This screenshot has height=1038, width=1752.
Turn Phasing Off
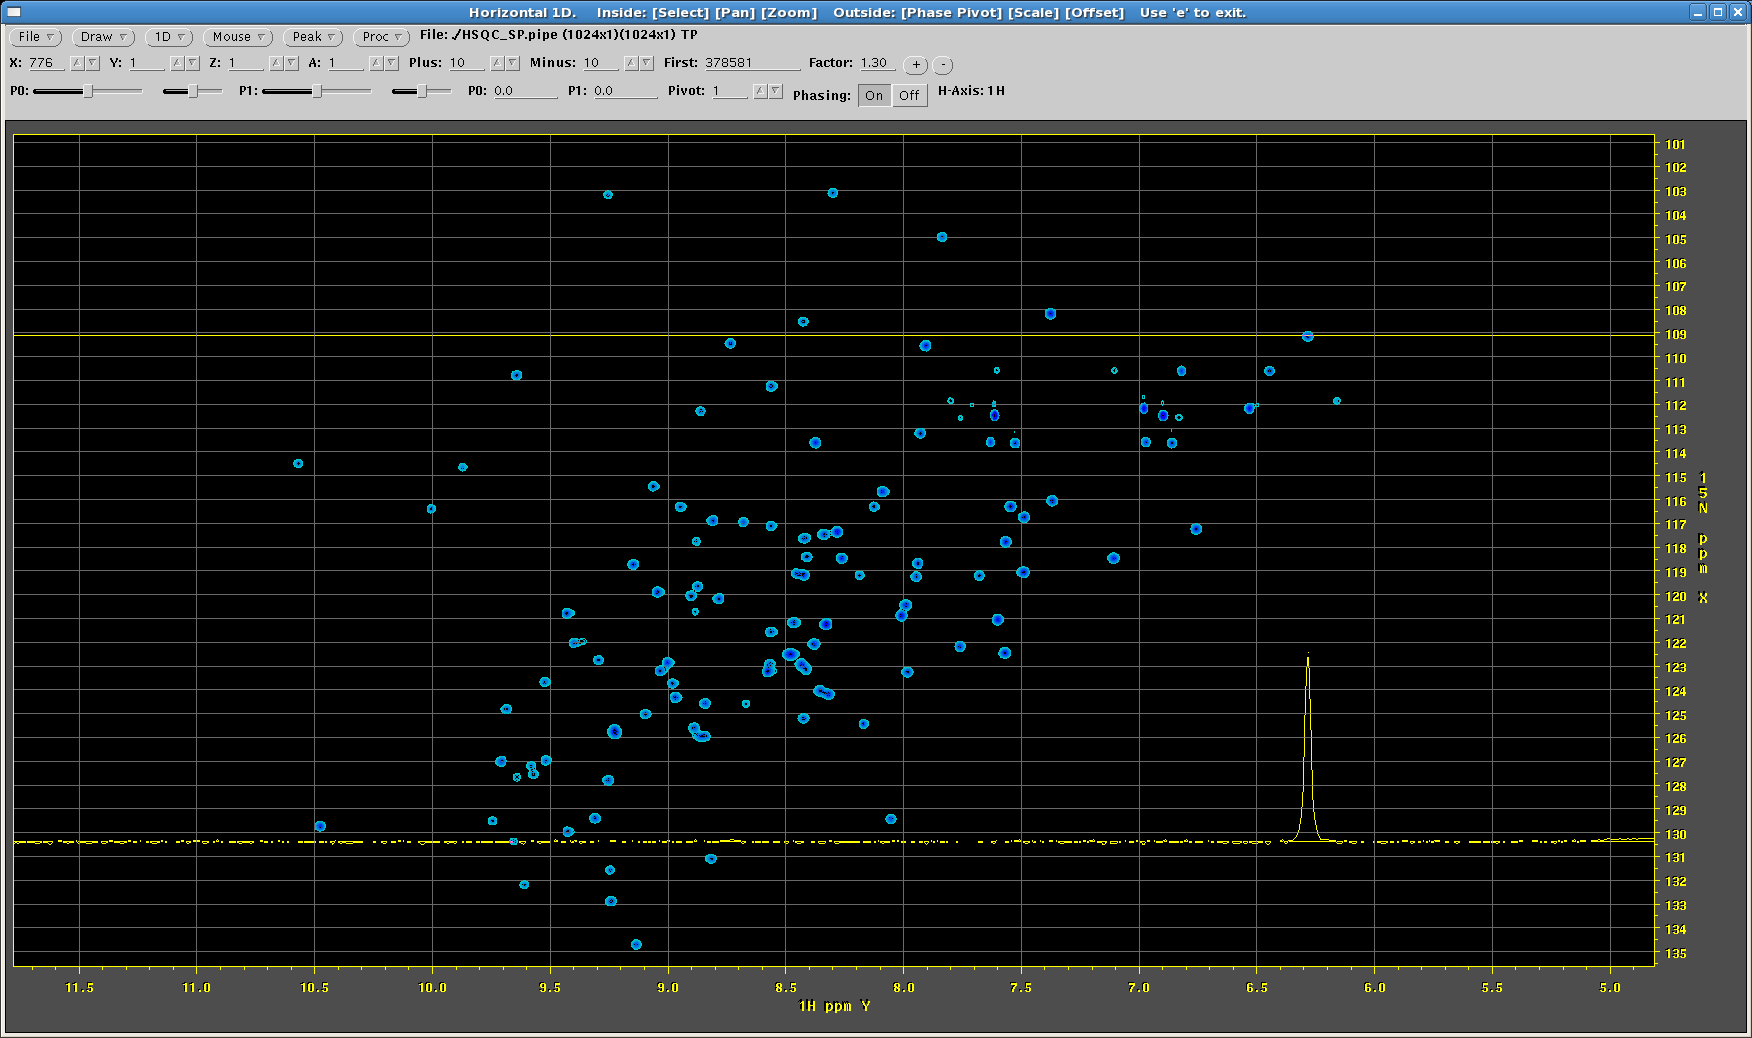coord(909,96)
